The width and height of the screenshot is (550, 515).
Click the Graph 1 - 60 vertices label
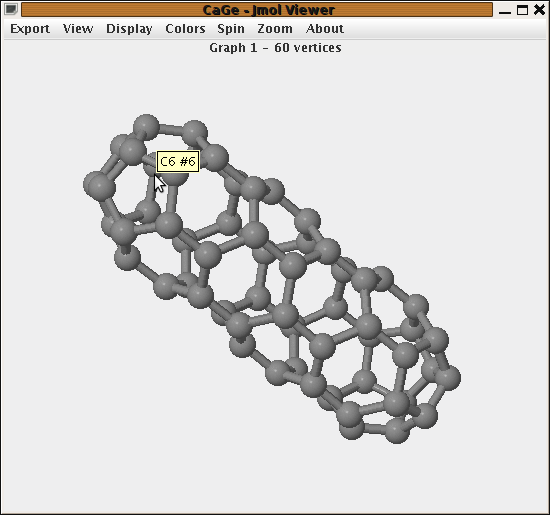(275, 48)
